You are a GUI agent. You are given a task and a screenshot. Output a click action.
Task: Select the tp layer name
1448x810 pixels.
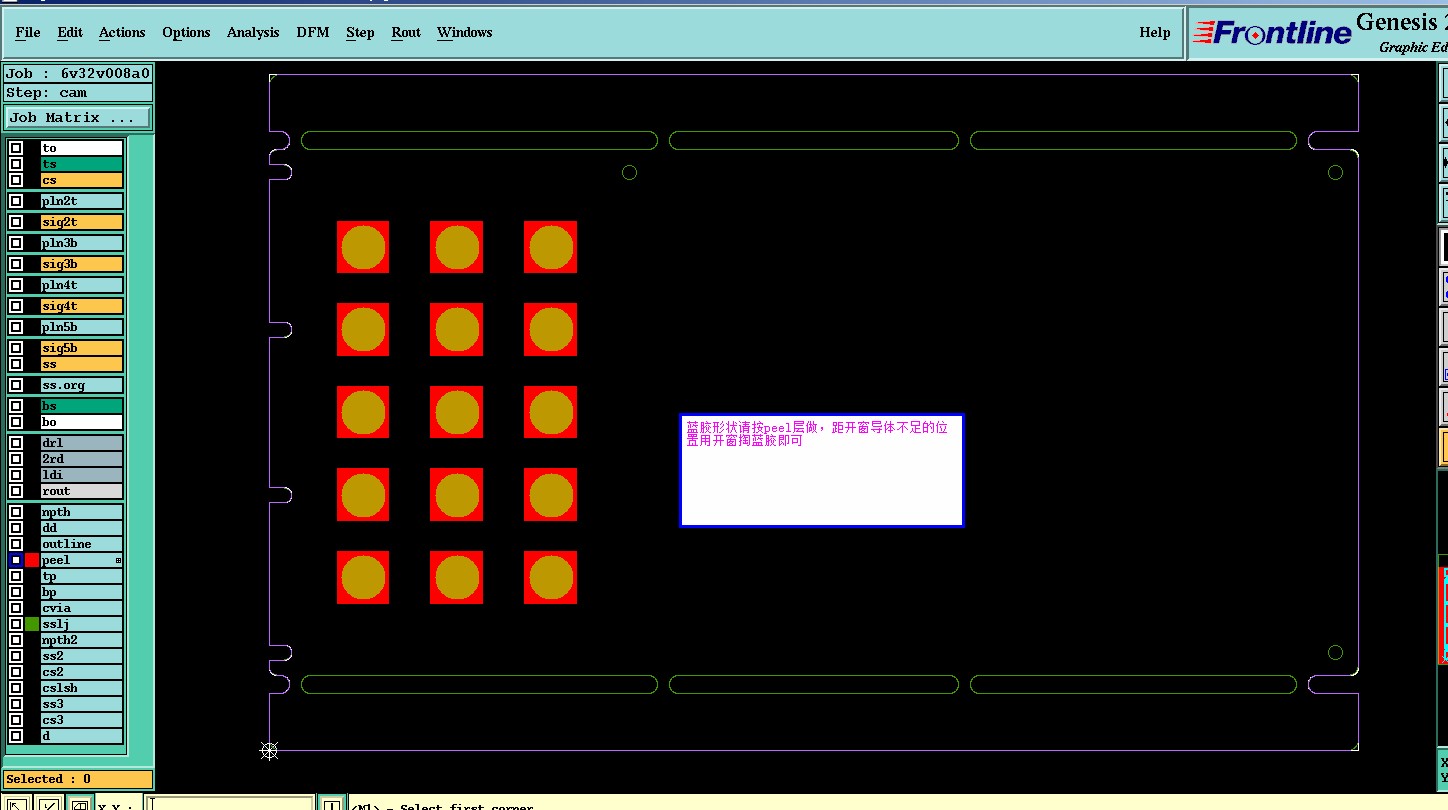(x=82, y=576)
